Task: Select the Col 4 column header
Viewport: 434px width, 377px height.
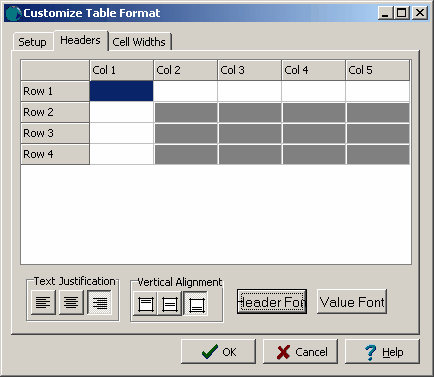Action: pos(313,70)
